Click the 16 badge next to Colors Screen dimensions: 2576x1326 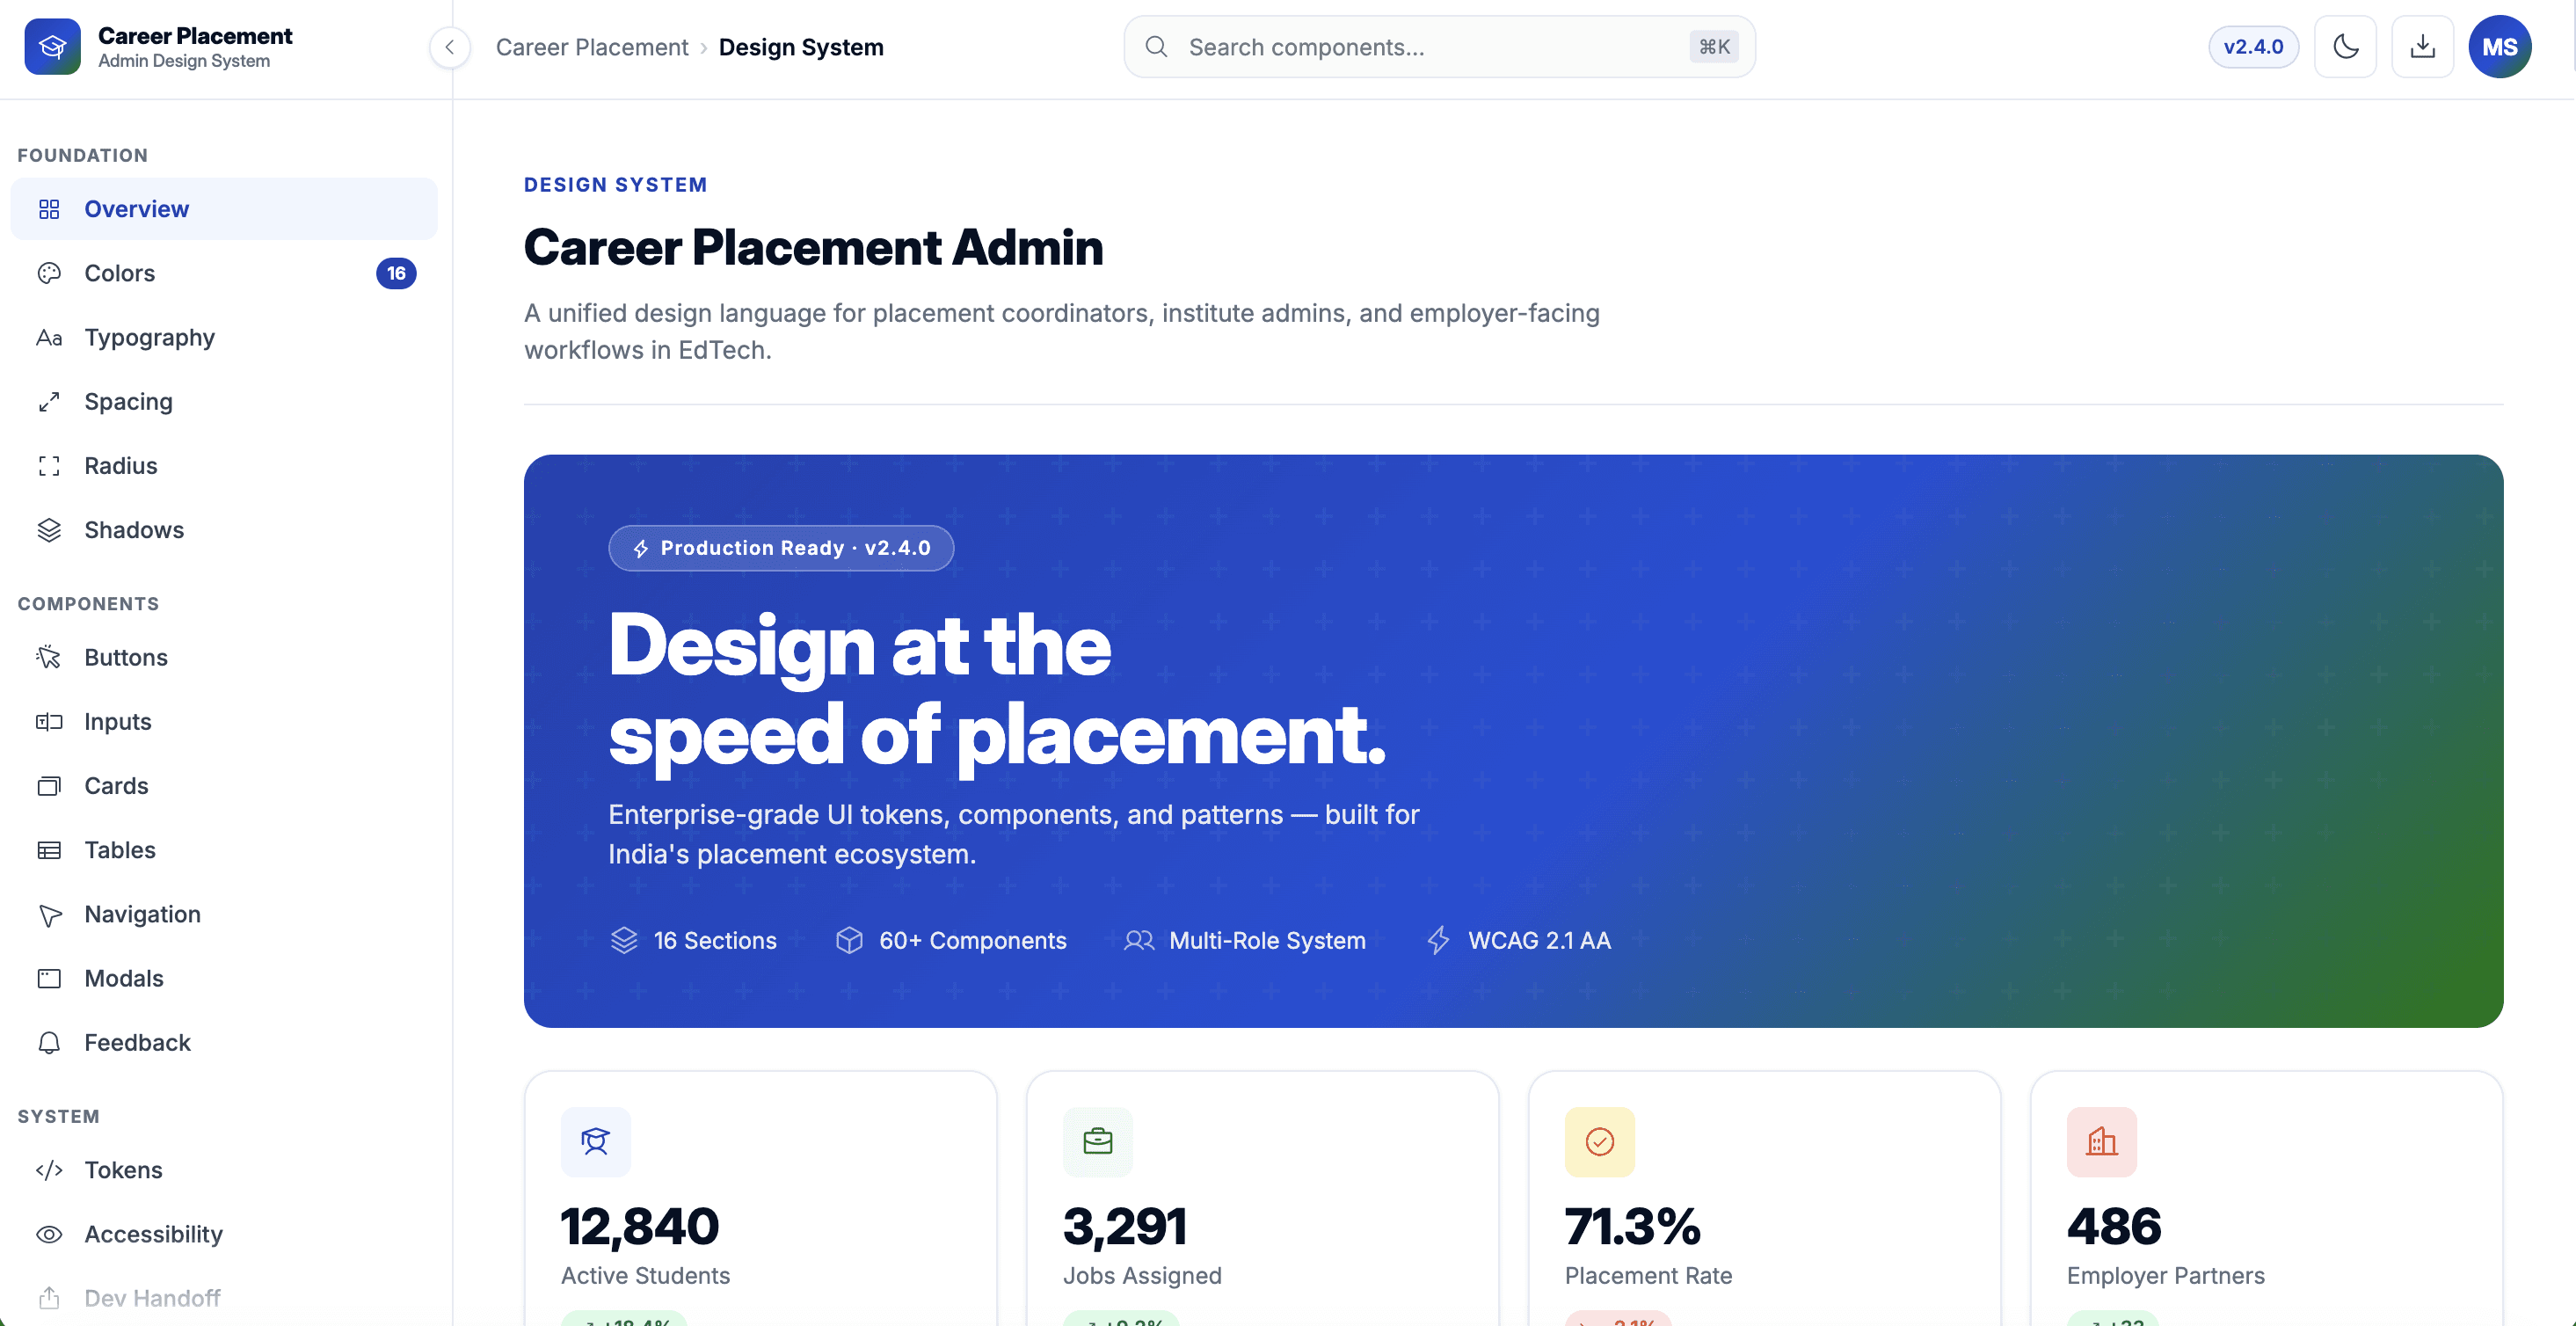tap(396, 273)
